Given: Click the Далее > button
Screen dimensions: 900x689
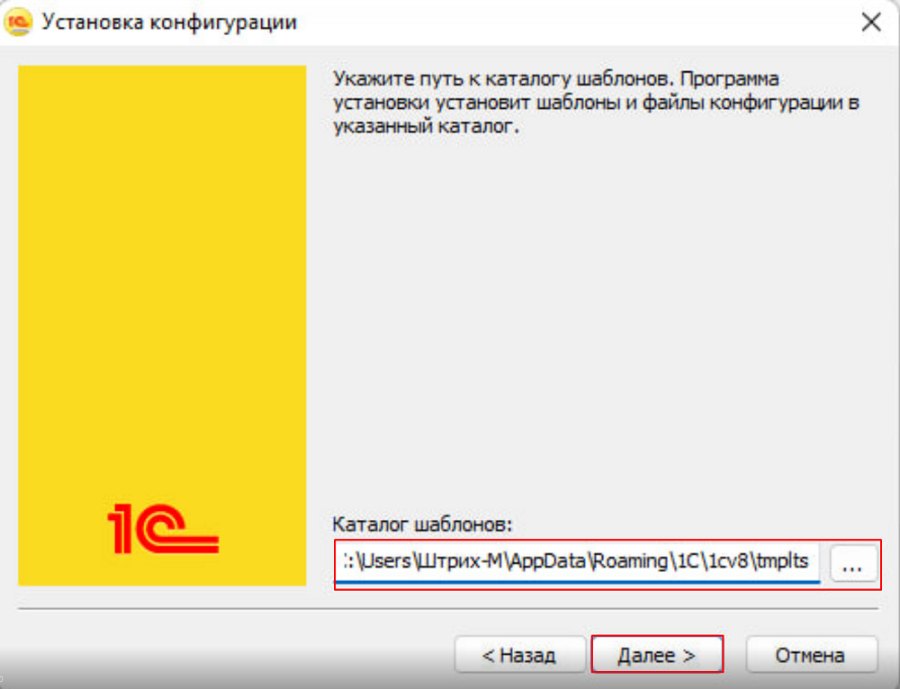Looking at the screenshot, I should 657,654.
